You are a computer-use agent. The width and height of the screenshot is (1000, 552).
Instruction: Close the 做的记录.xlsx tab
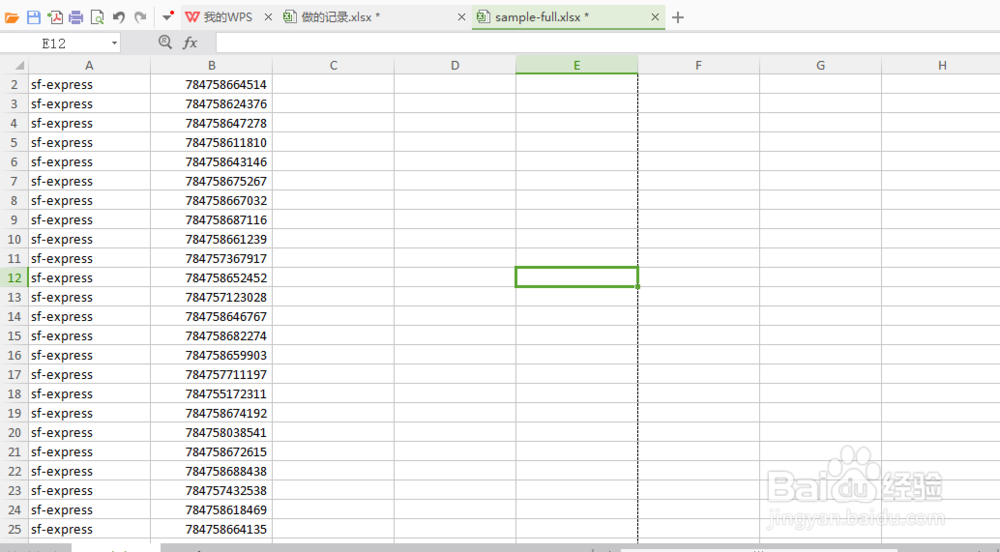(462, 17)
